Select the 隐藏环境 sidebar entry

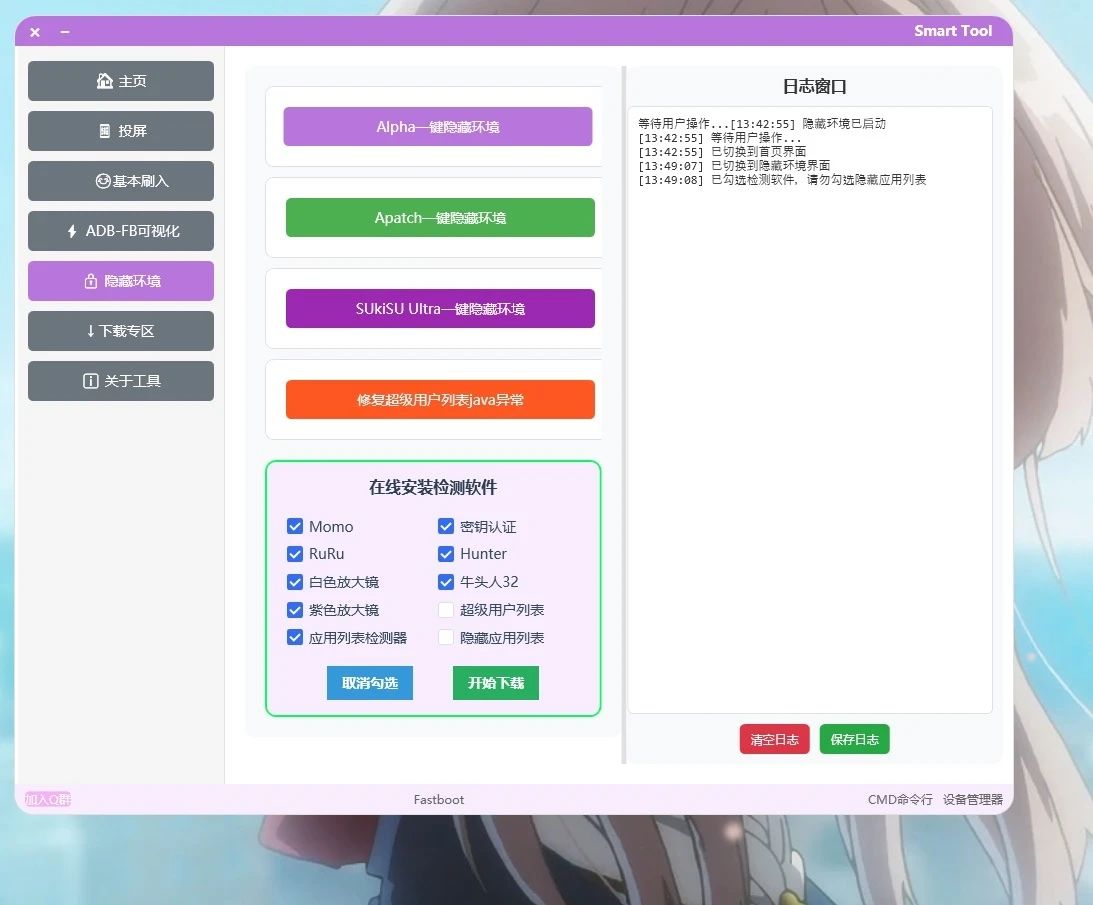[x=121, y=281]
